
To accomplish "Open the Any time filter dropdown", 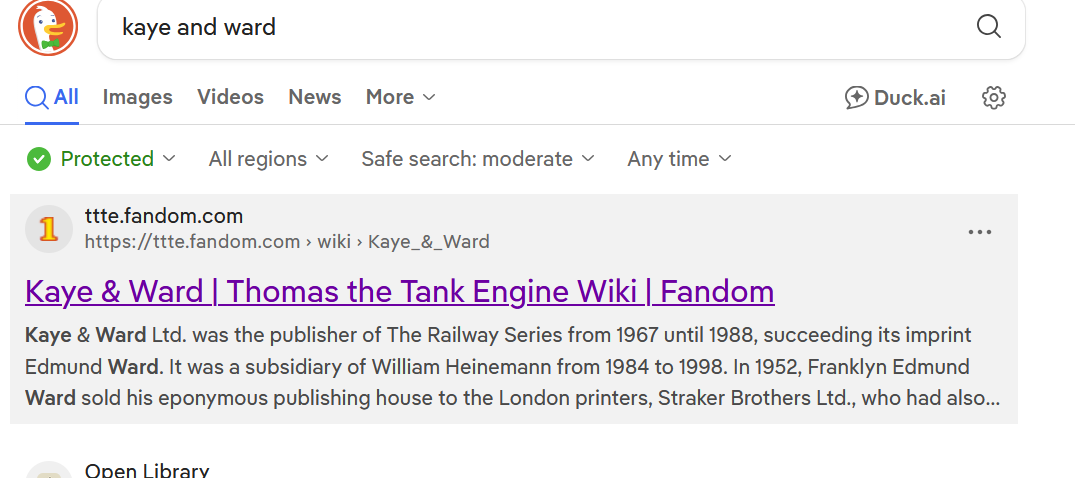I will 679,159.
